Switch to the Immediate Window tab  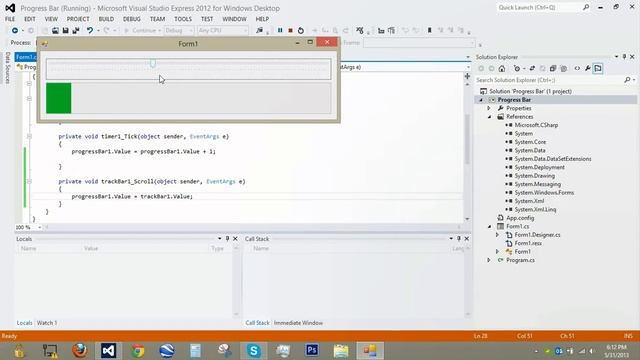298,323
